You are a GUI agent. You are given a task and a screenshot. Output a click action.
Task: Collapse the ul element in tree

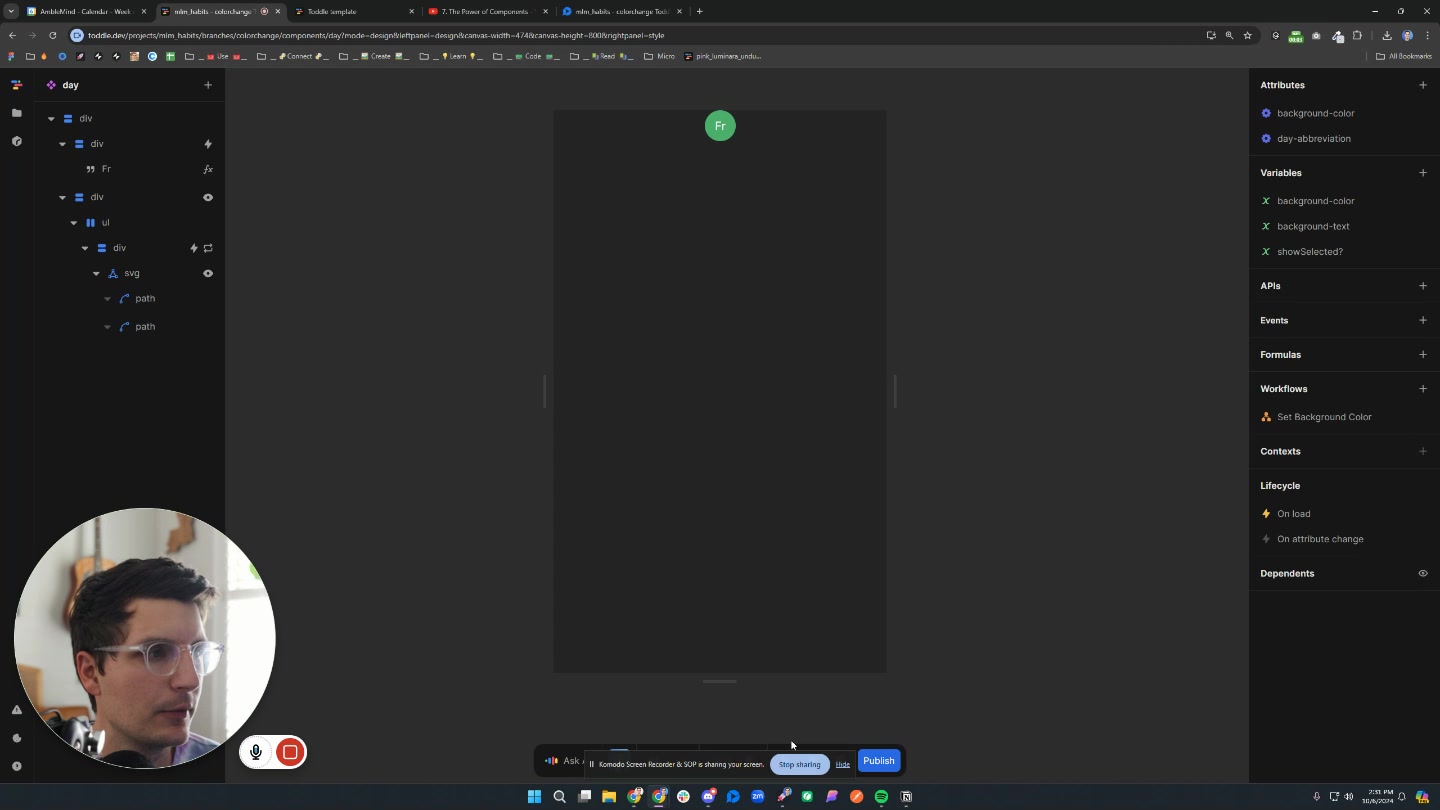(74, 223)
